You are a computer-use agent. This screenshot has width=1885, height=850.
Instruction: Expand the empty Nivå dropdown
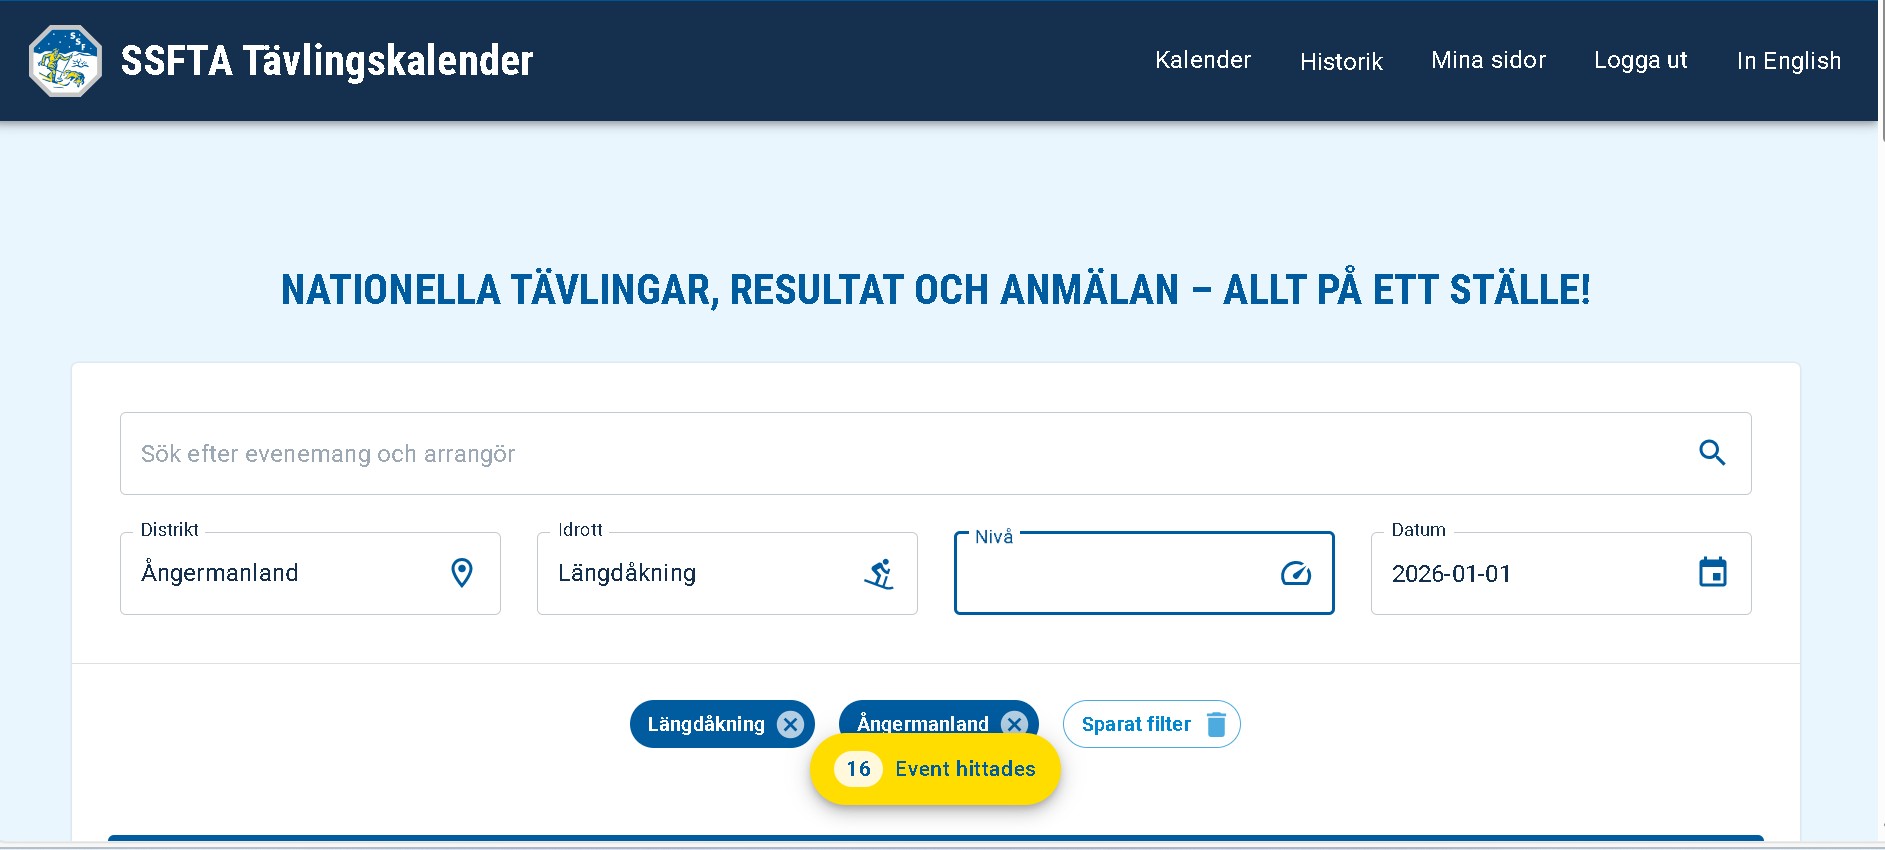click(x=1110, y=574)
